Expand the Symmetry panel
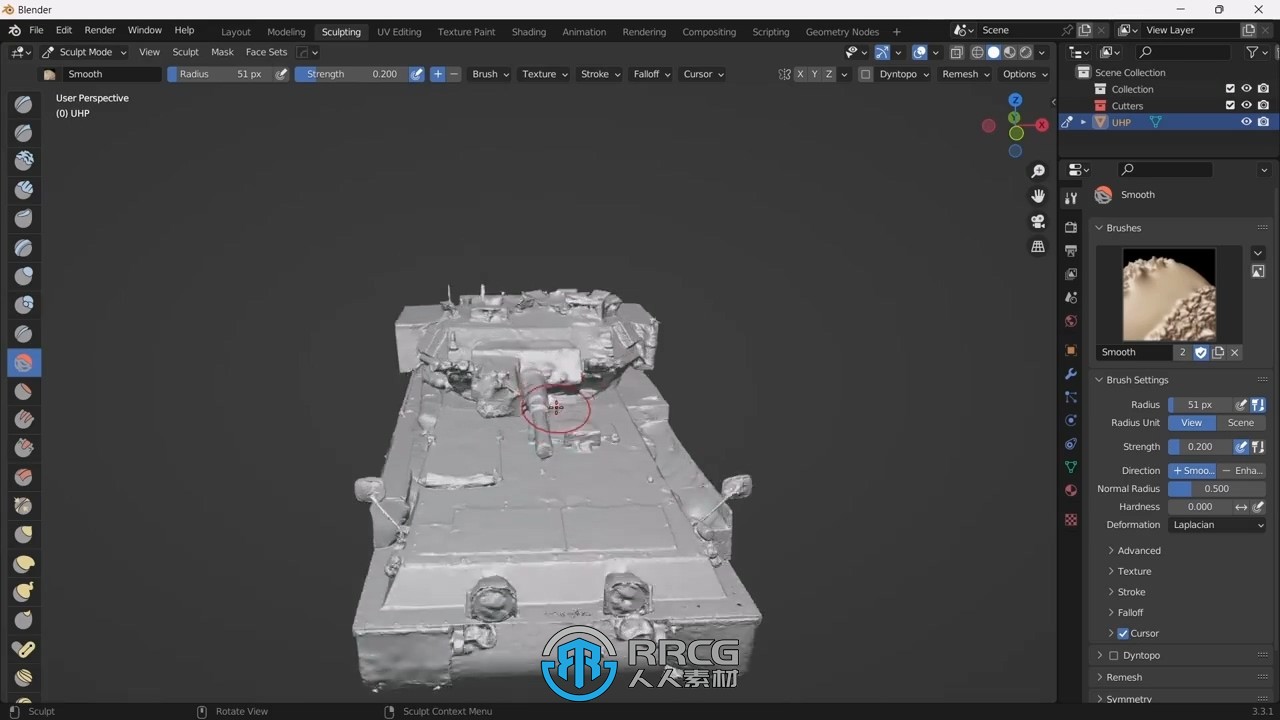Screen dimensions: 1280x720 point(1128,699)
